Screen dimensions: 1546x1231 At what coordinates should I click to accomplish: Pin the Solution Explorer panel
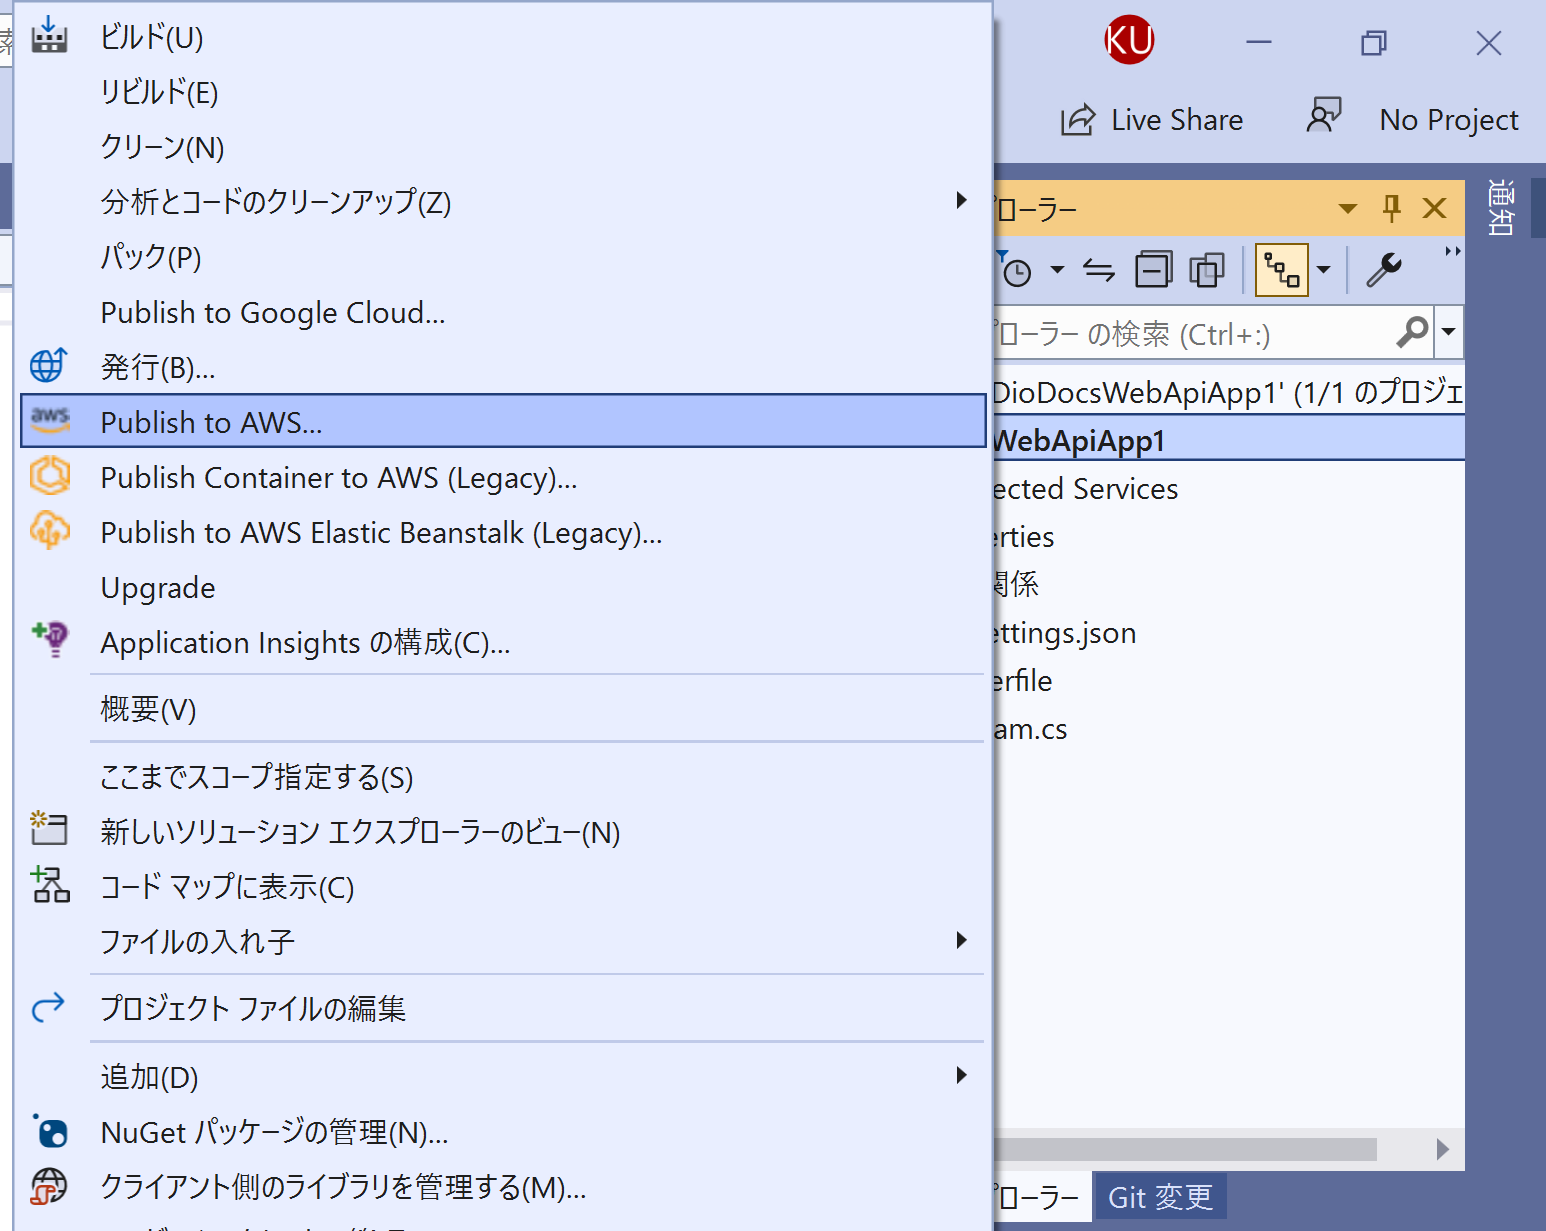coord(1391,208)
